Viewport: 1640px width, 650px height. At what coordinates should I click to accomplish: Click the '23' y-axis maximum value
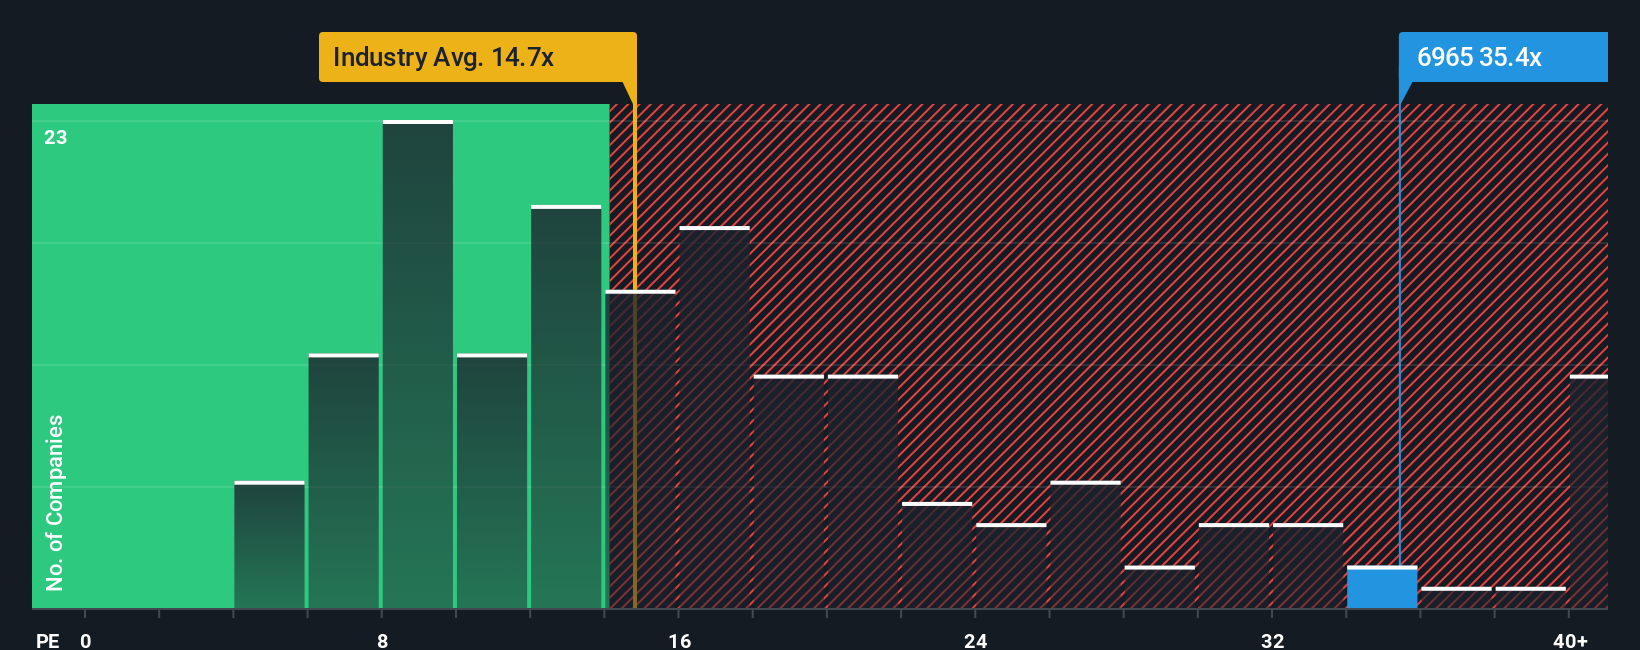pyautogui.click(x=55, y=137)
